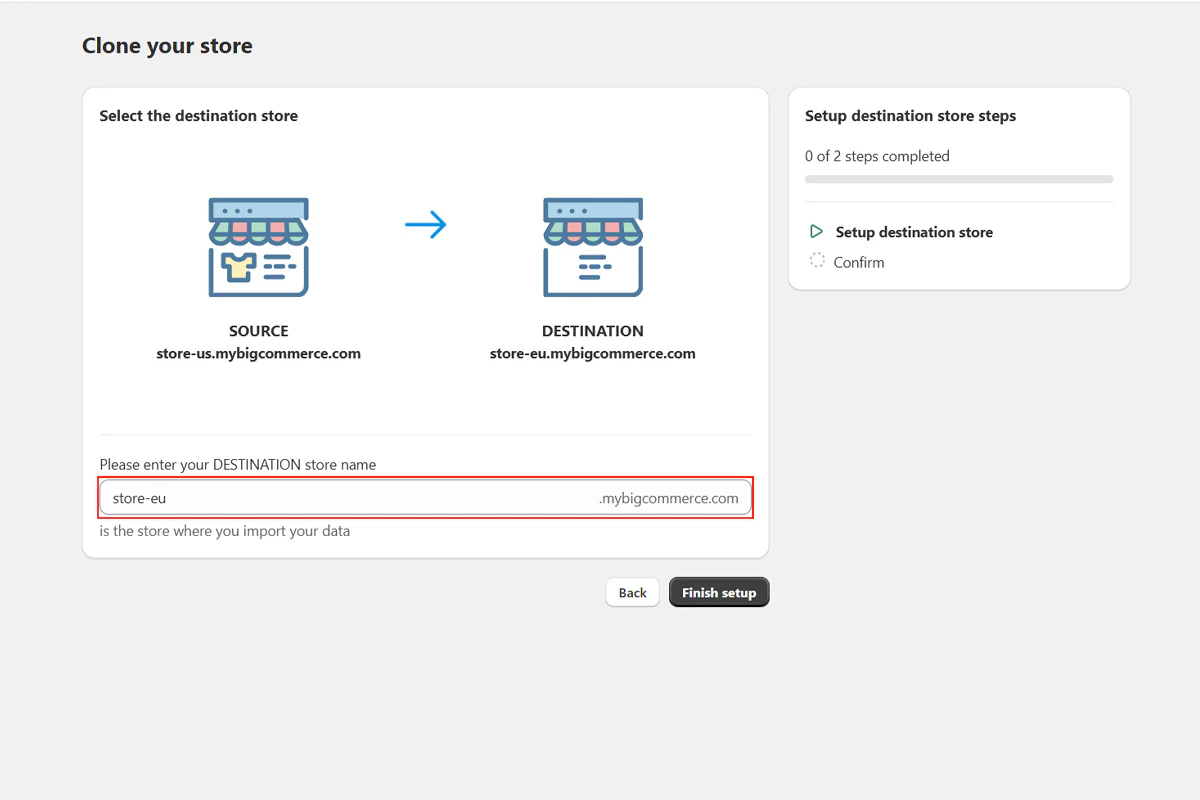Click the SOURCE label

pos(258,331)
